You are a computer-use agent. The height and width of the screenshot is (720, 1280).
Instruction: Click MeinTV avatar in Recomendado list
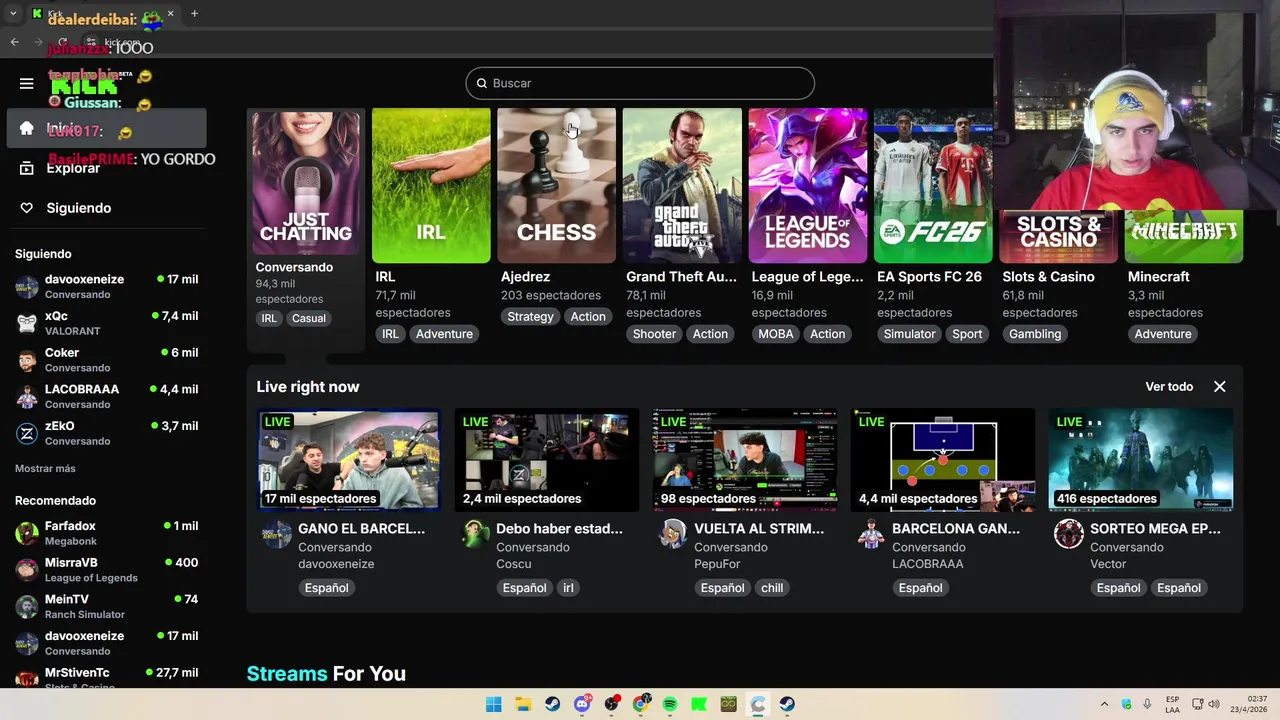[27, 606]
